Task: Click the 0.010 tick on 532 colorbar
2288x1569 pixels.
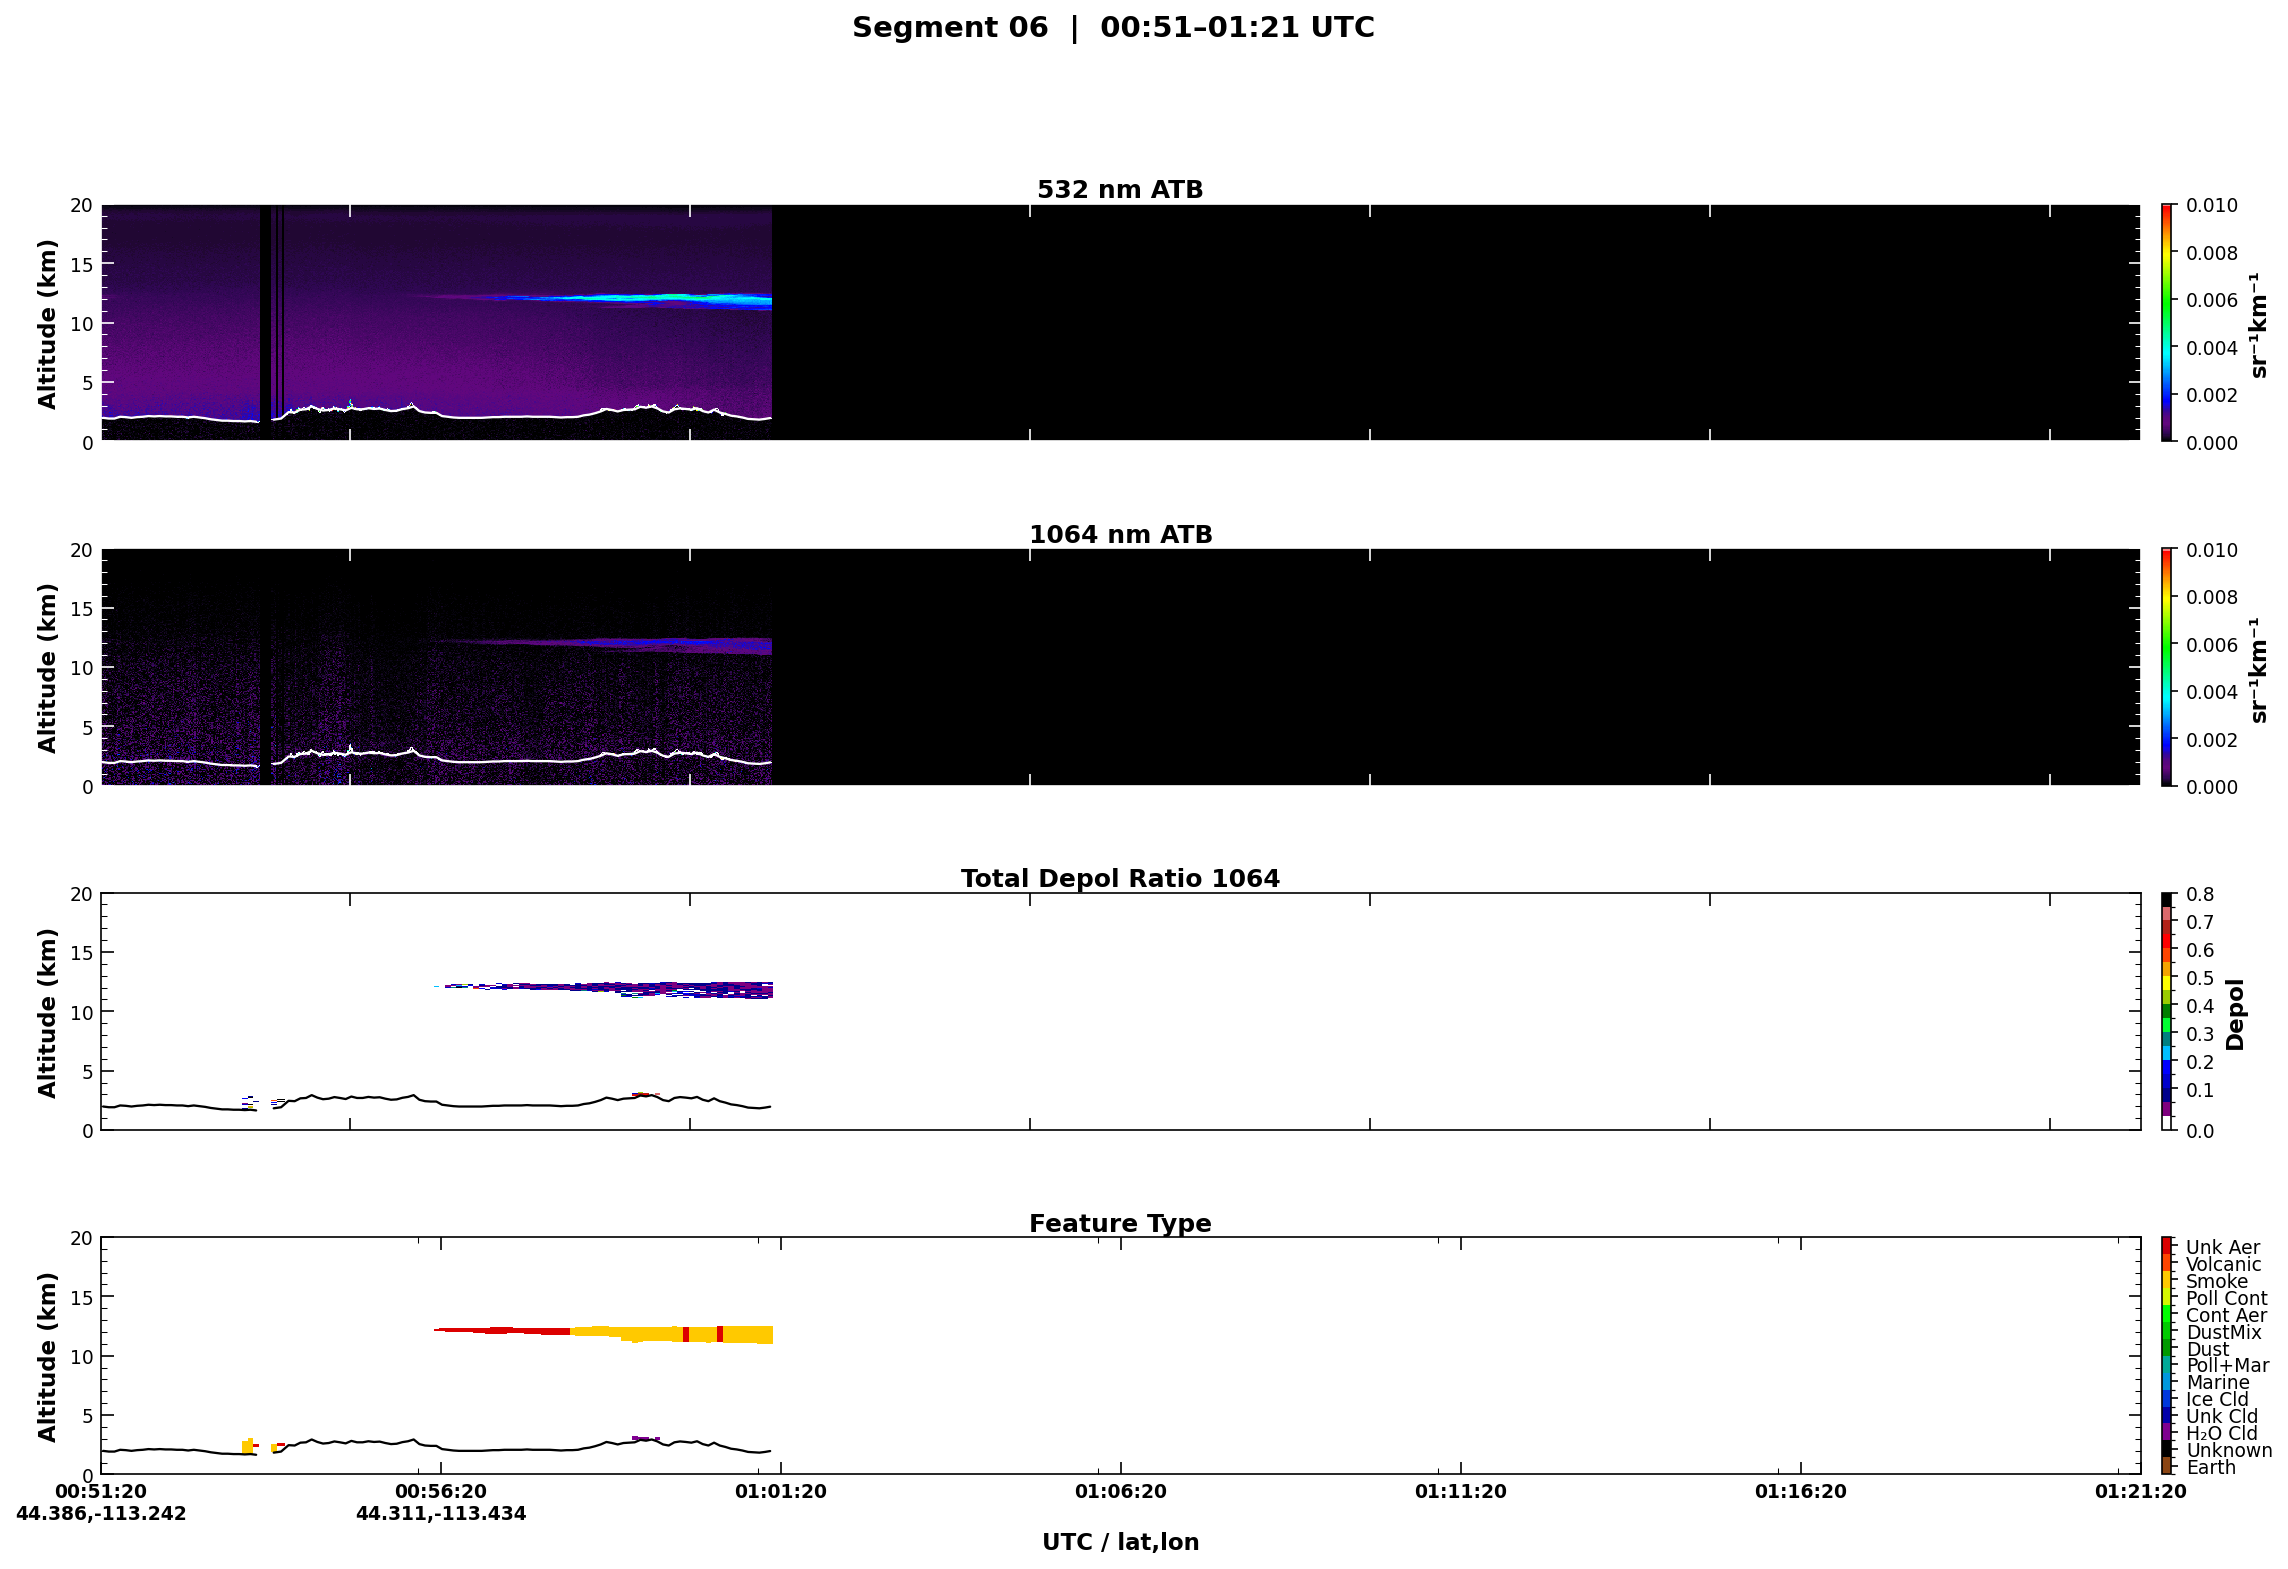Action: pos(2211,205)
